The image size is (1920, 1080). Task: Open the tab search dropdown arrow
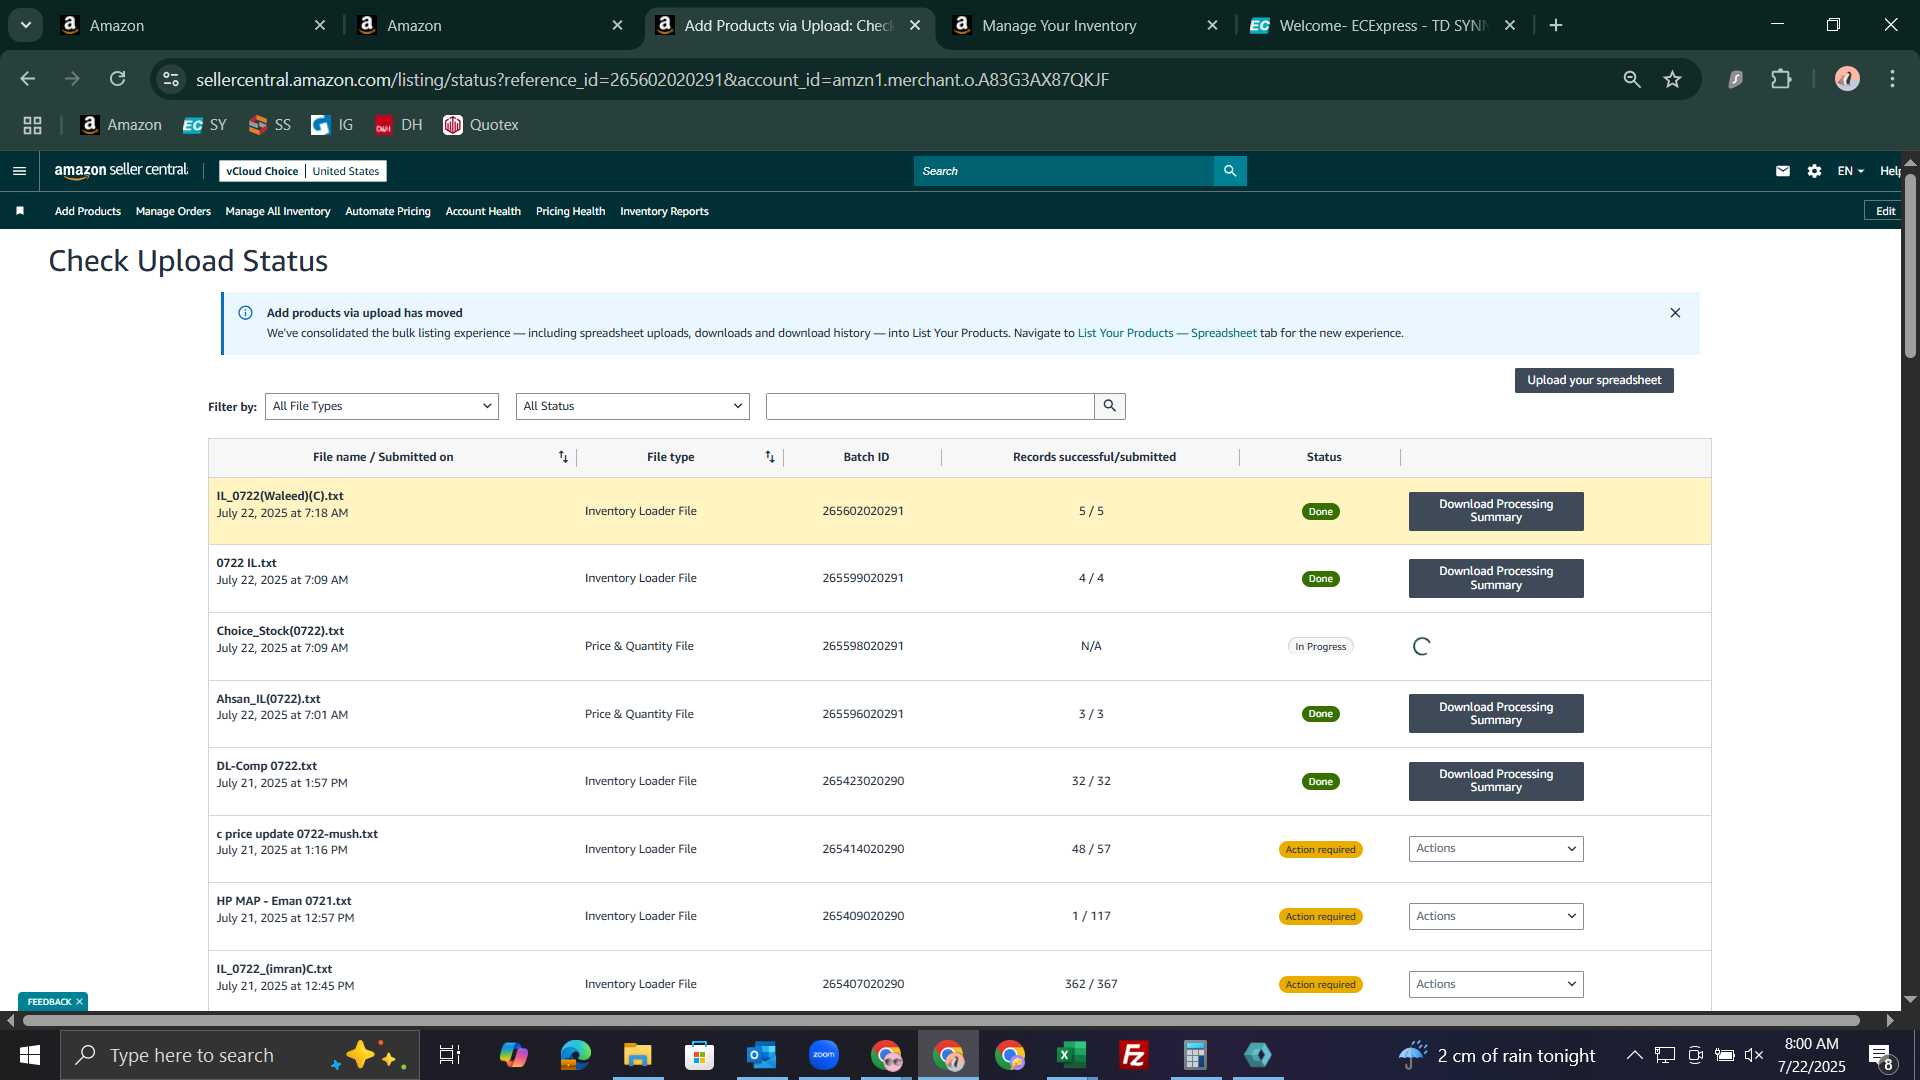(25, 25)
